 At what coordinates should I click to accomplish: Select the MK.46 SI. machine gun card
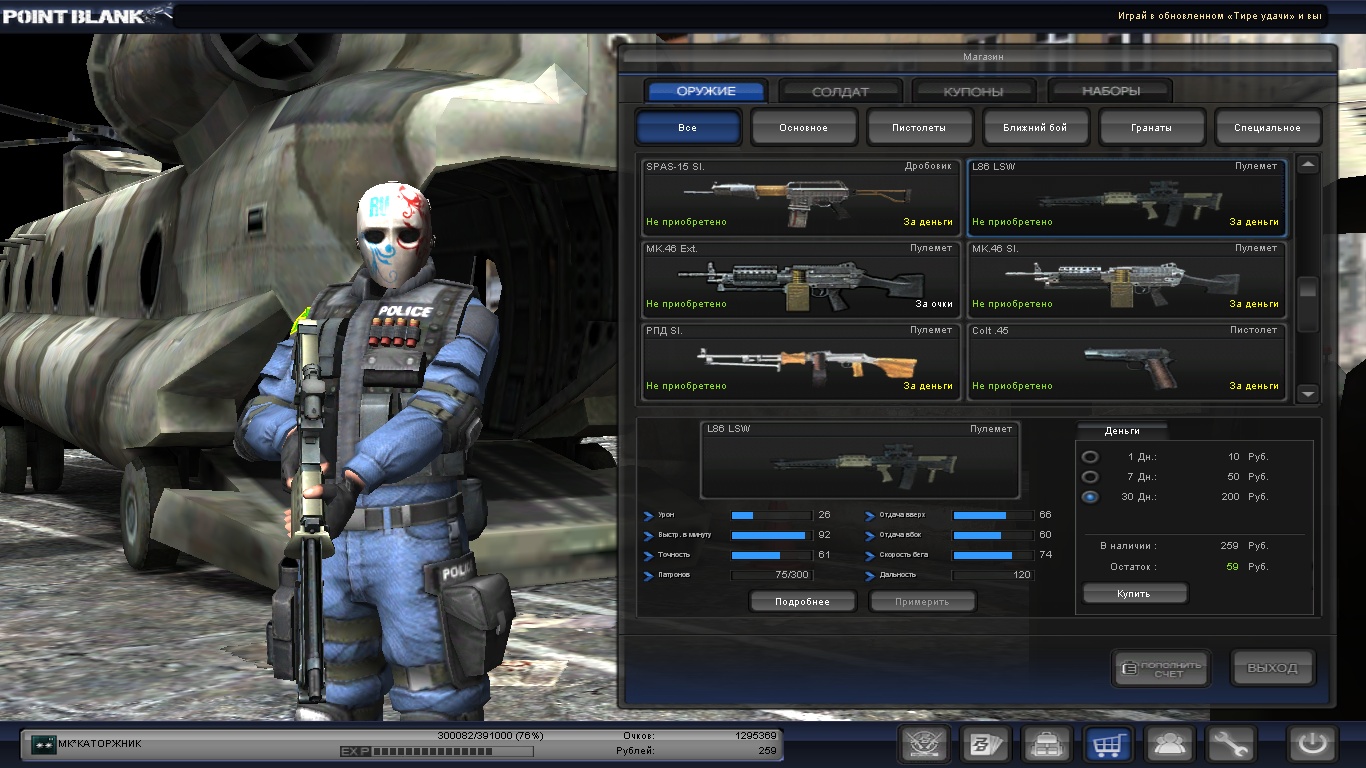(1126, 280)
